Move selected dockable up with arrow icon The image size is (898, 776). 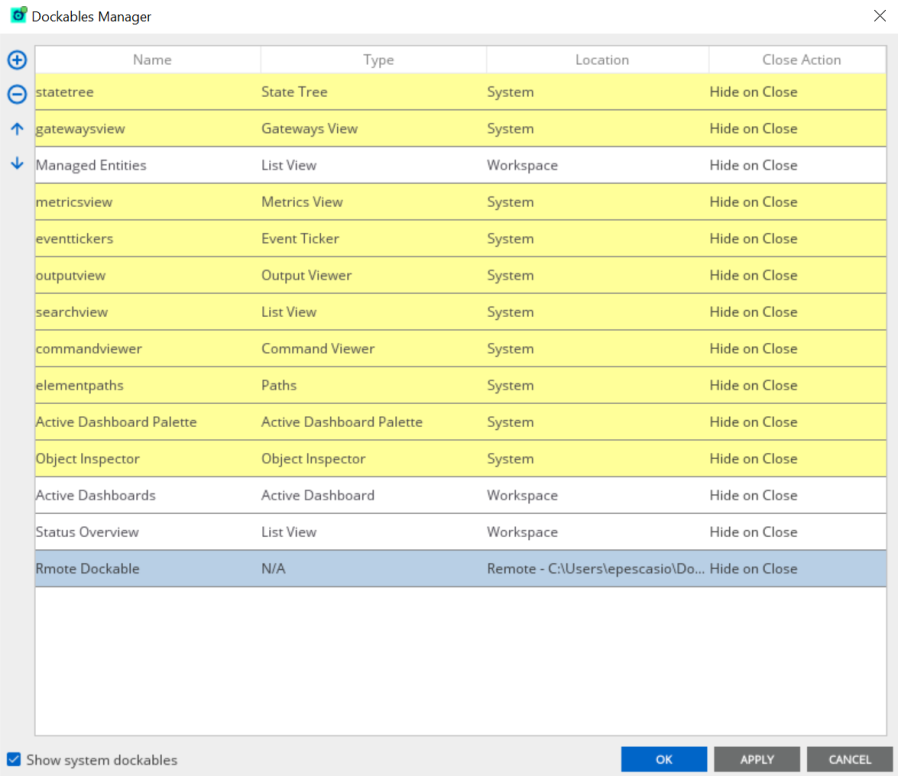[x=17, y=129]
